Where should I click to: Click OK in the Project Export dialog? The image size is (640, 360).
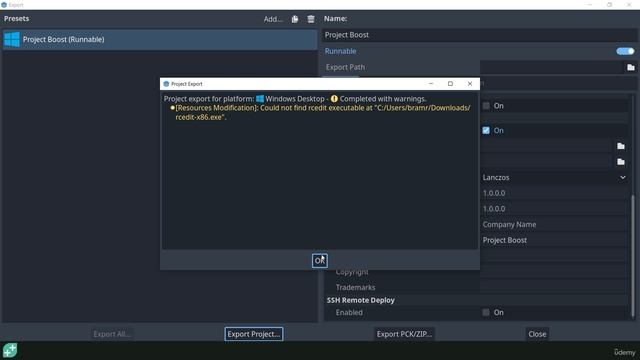tap(320, 260)
